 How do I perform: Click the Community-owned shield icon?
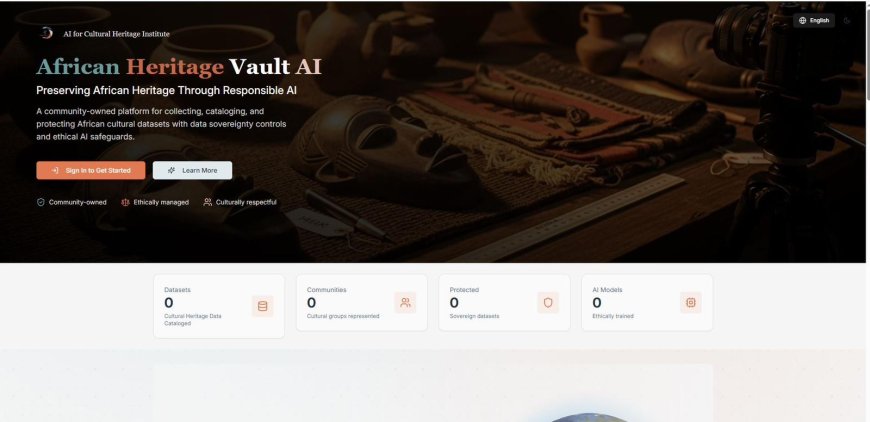[41, 202]
